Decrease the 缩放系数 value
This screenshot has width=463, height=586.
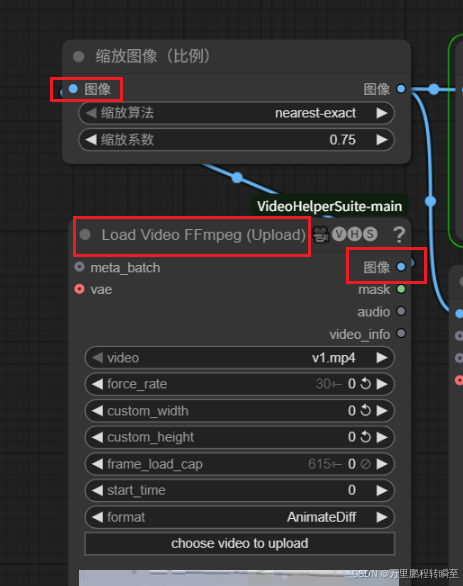(91, 140)
